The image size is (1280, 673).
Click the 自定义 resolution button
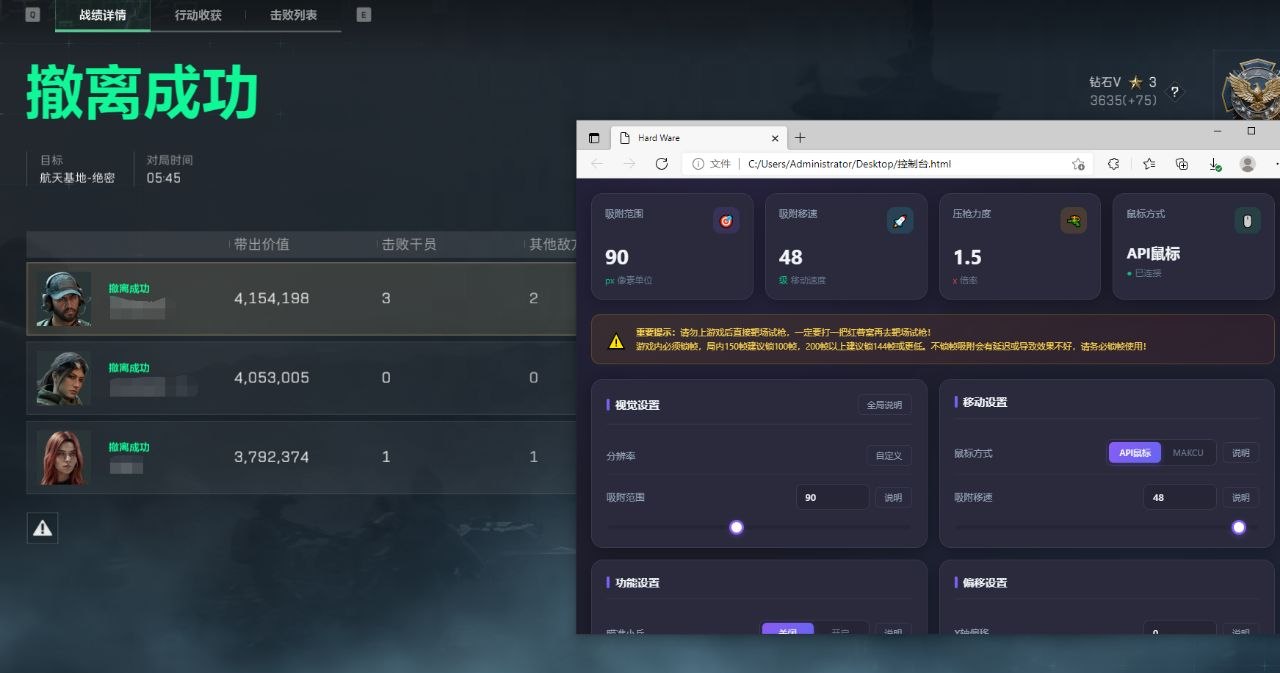pos(888,456)
